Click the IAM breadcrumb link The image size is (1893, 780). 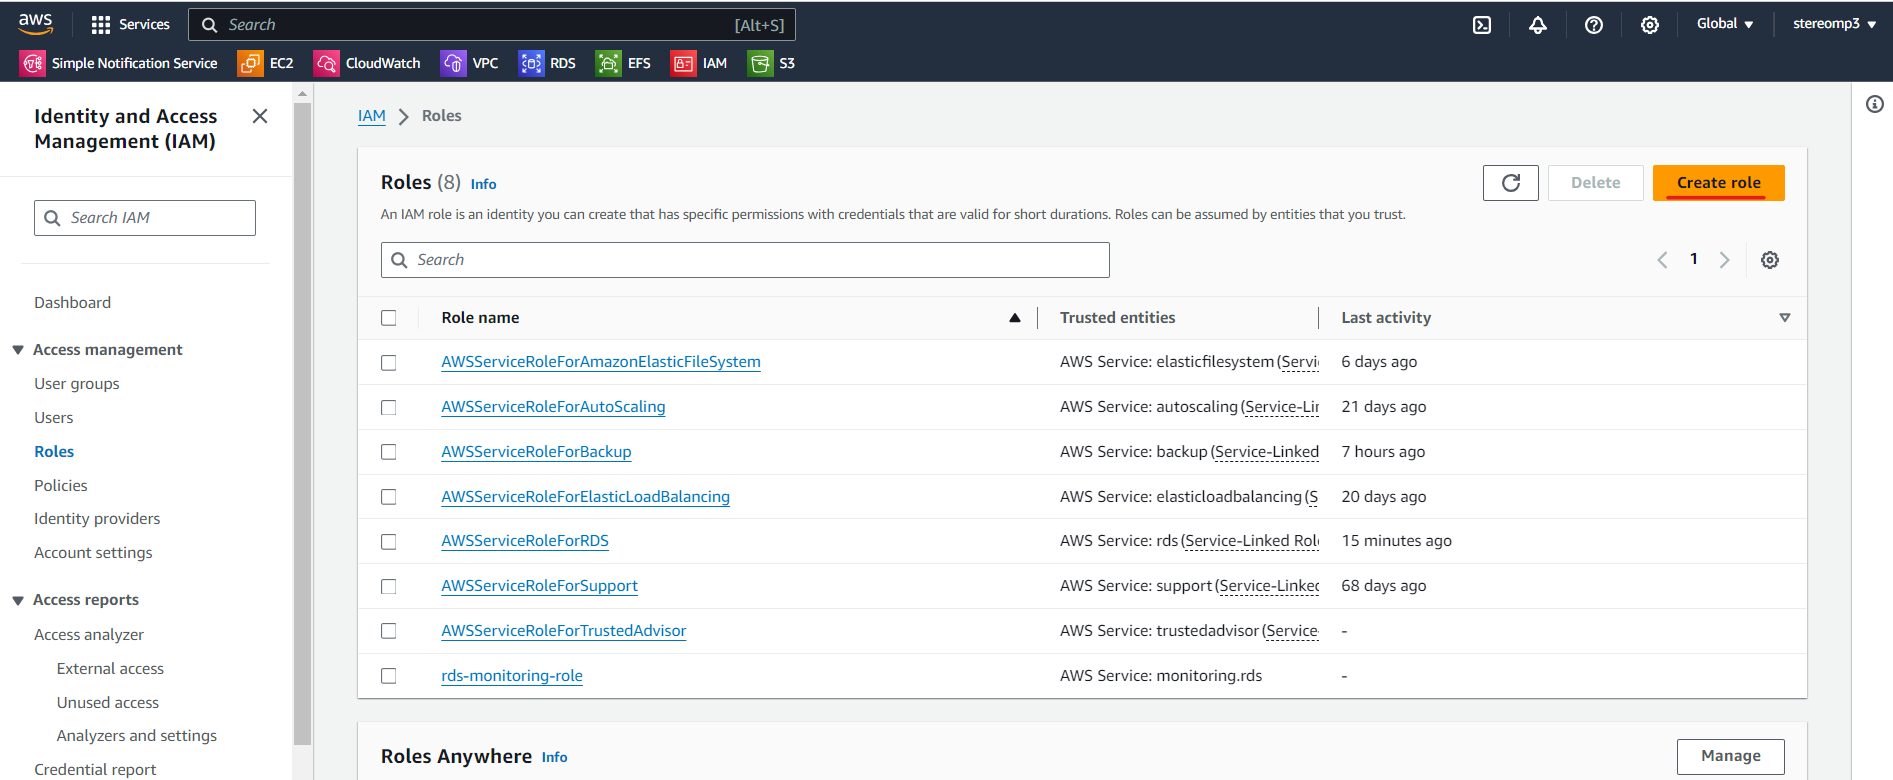(372, 116)
